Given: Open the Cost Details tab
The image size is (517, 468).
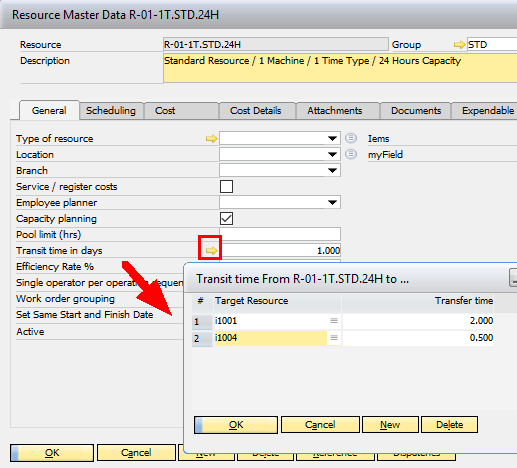Looking at the screenshot, I should coord(256,111).
